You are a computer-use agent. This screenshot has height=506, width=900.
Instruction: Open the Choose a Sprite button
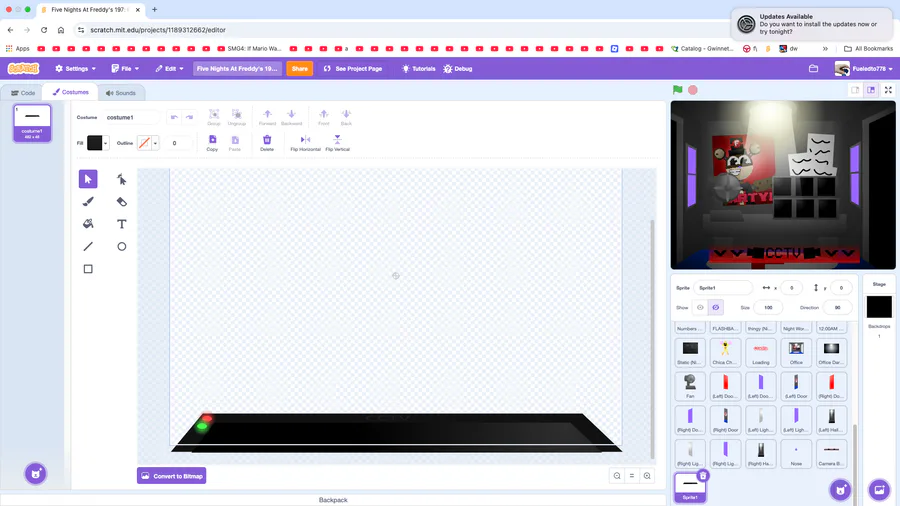(x=840, y=490)
